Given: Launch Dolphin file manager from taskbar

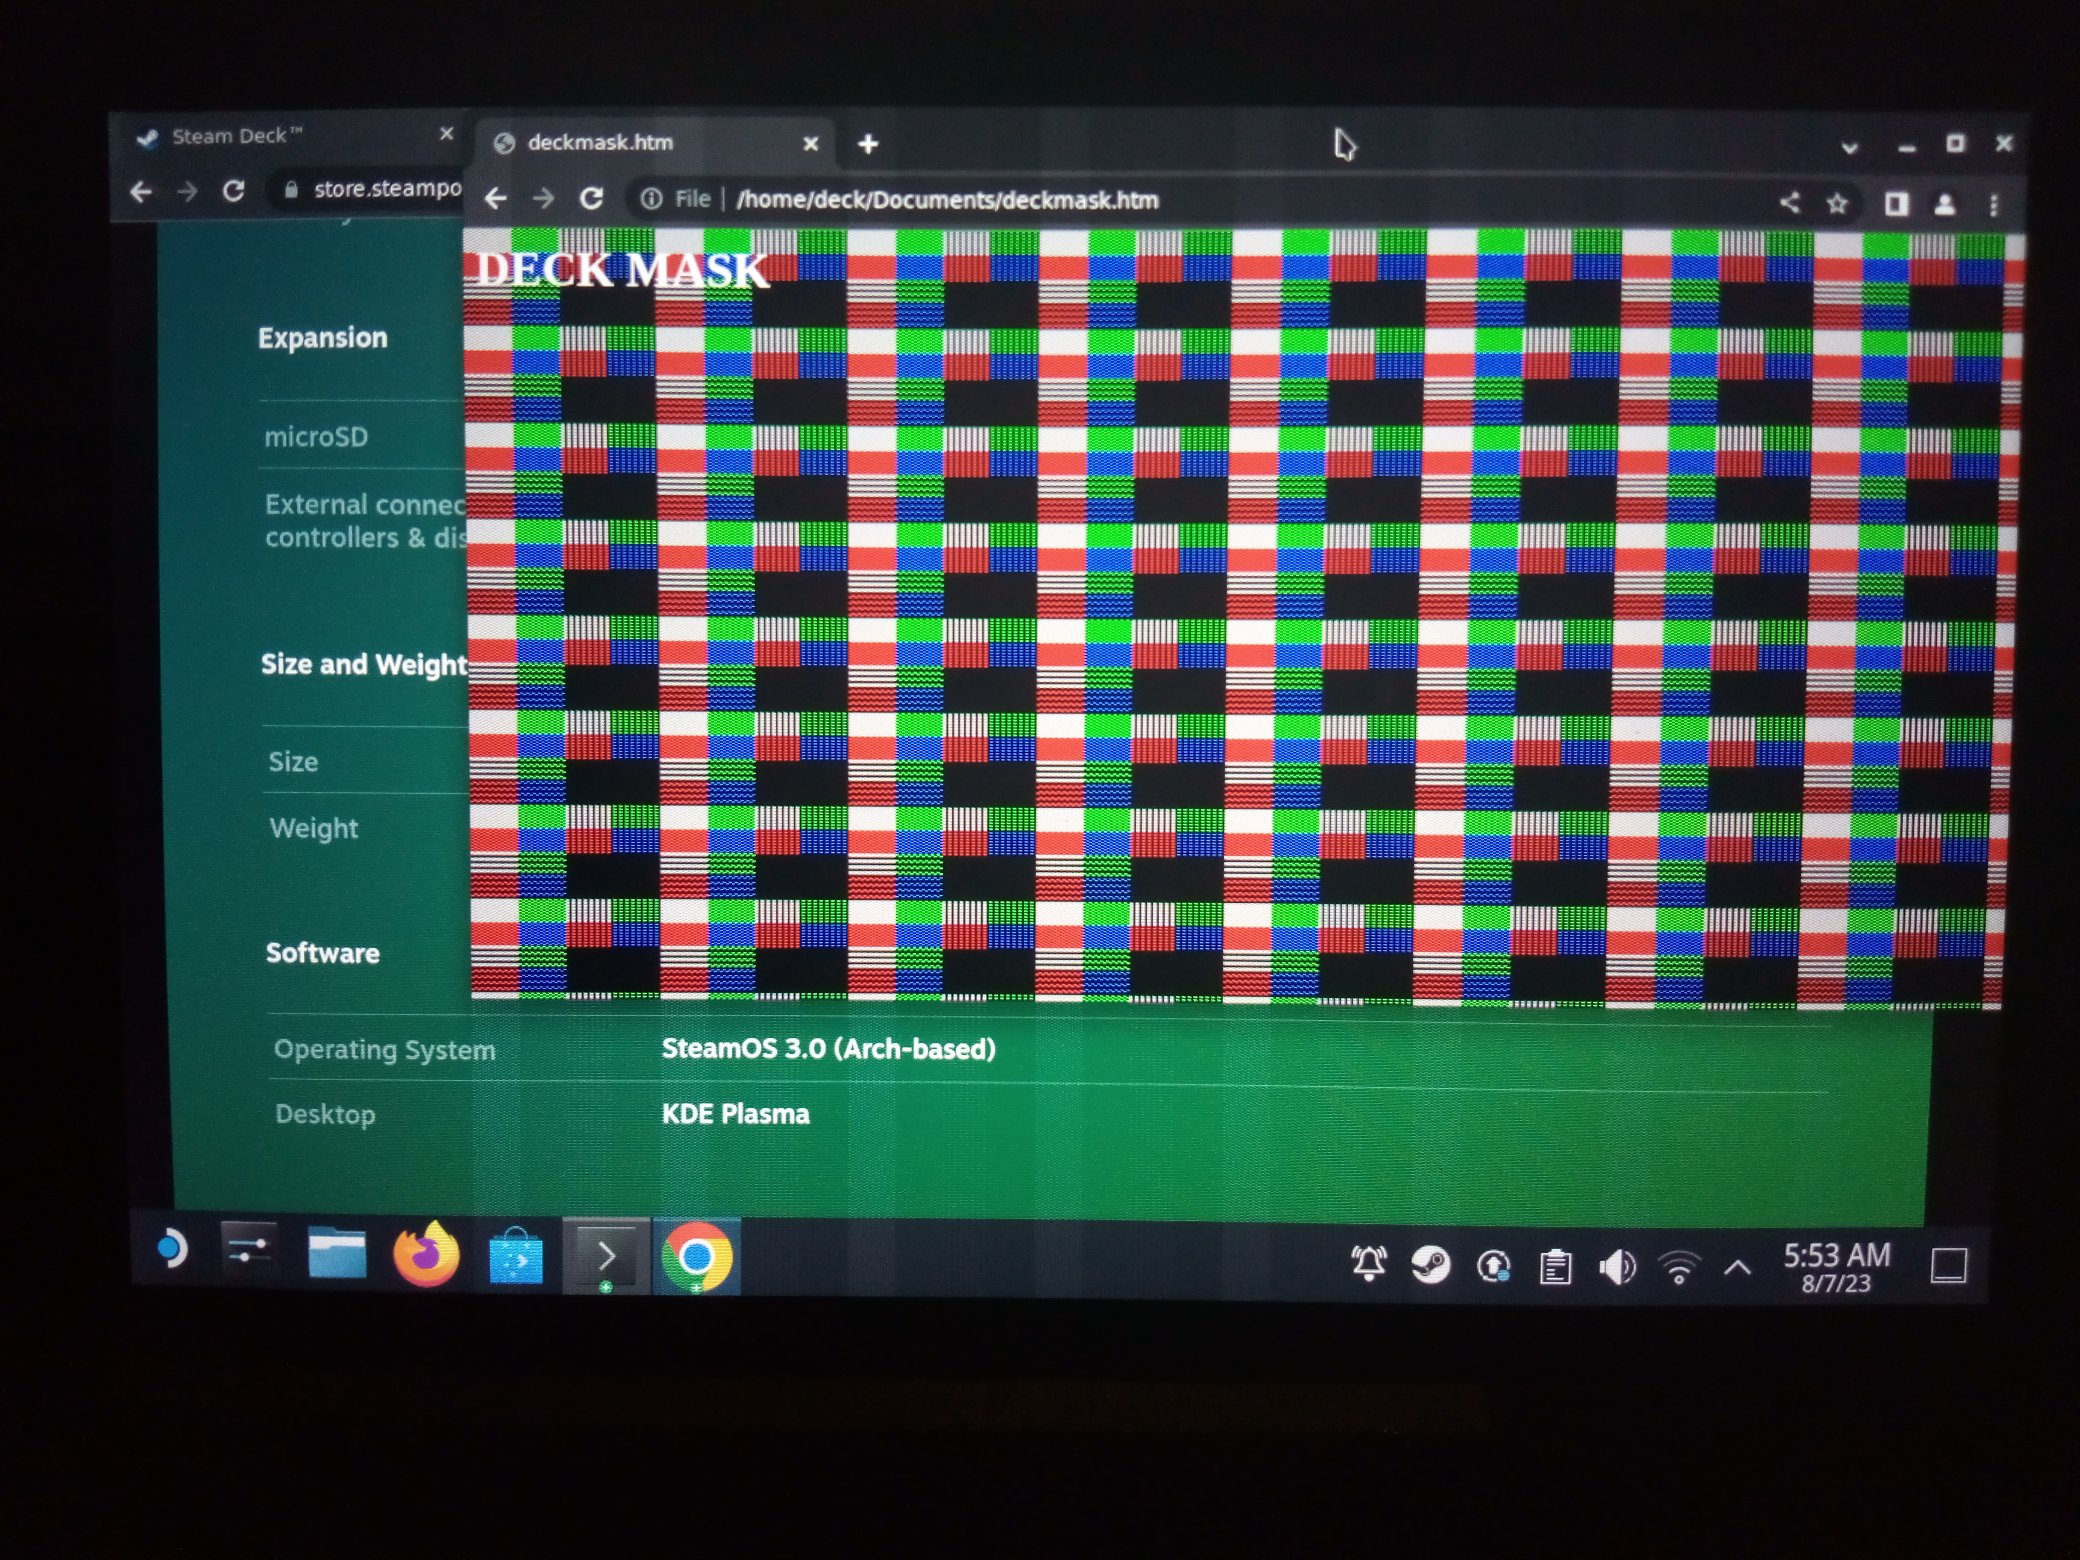Looking at the screenshot, I should (x=337, y=1252).
